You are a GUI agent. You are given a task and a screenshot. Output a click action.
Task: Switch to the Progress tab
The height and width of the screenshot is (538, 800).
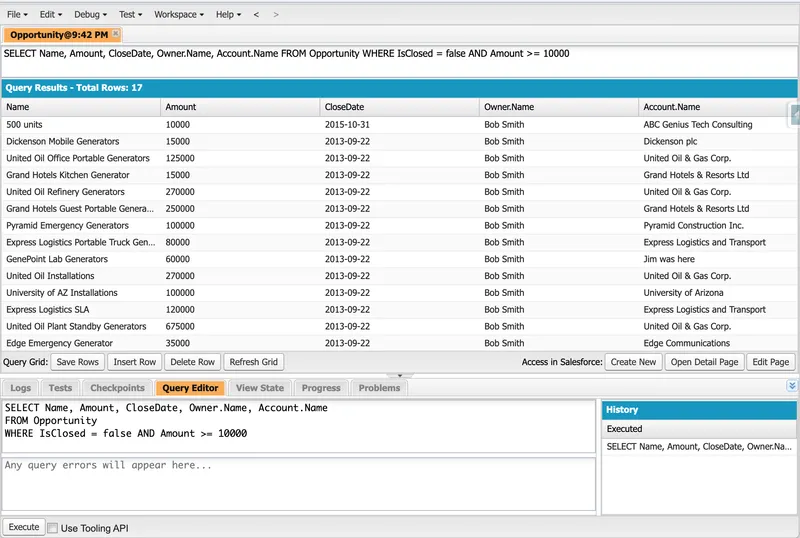coord(321,388)
